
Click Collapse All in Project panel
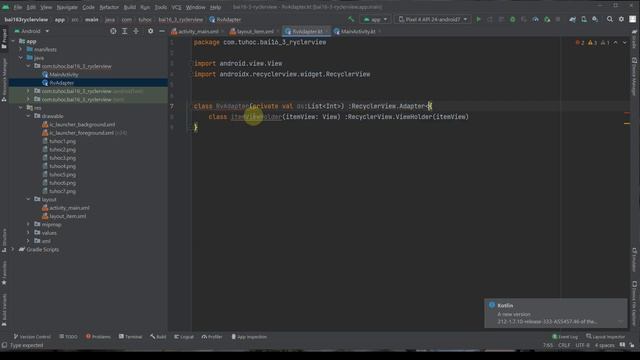pos(136,31)
